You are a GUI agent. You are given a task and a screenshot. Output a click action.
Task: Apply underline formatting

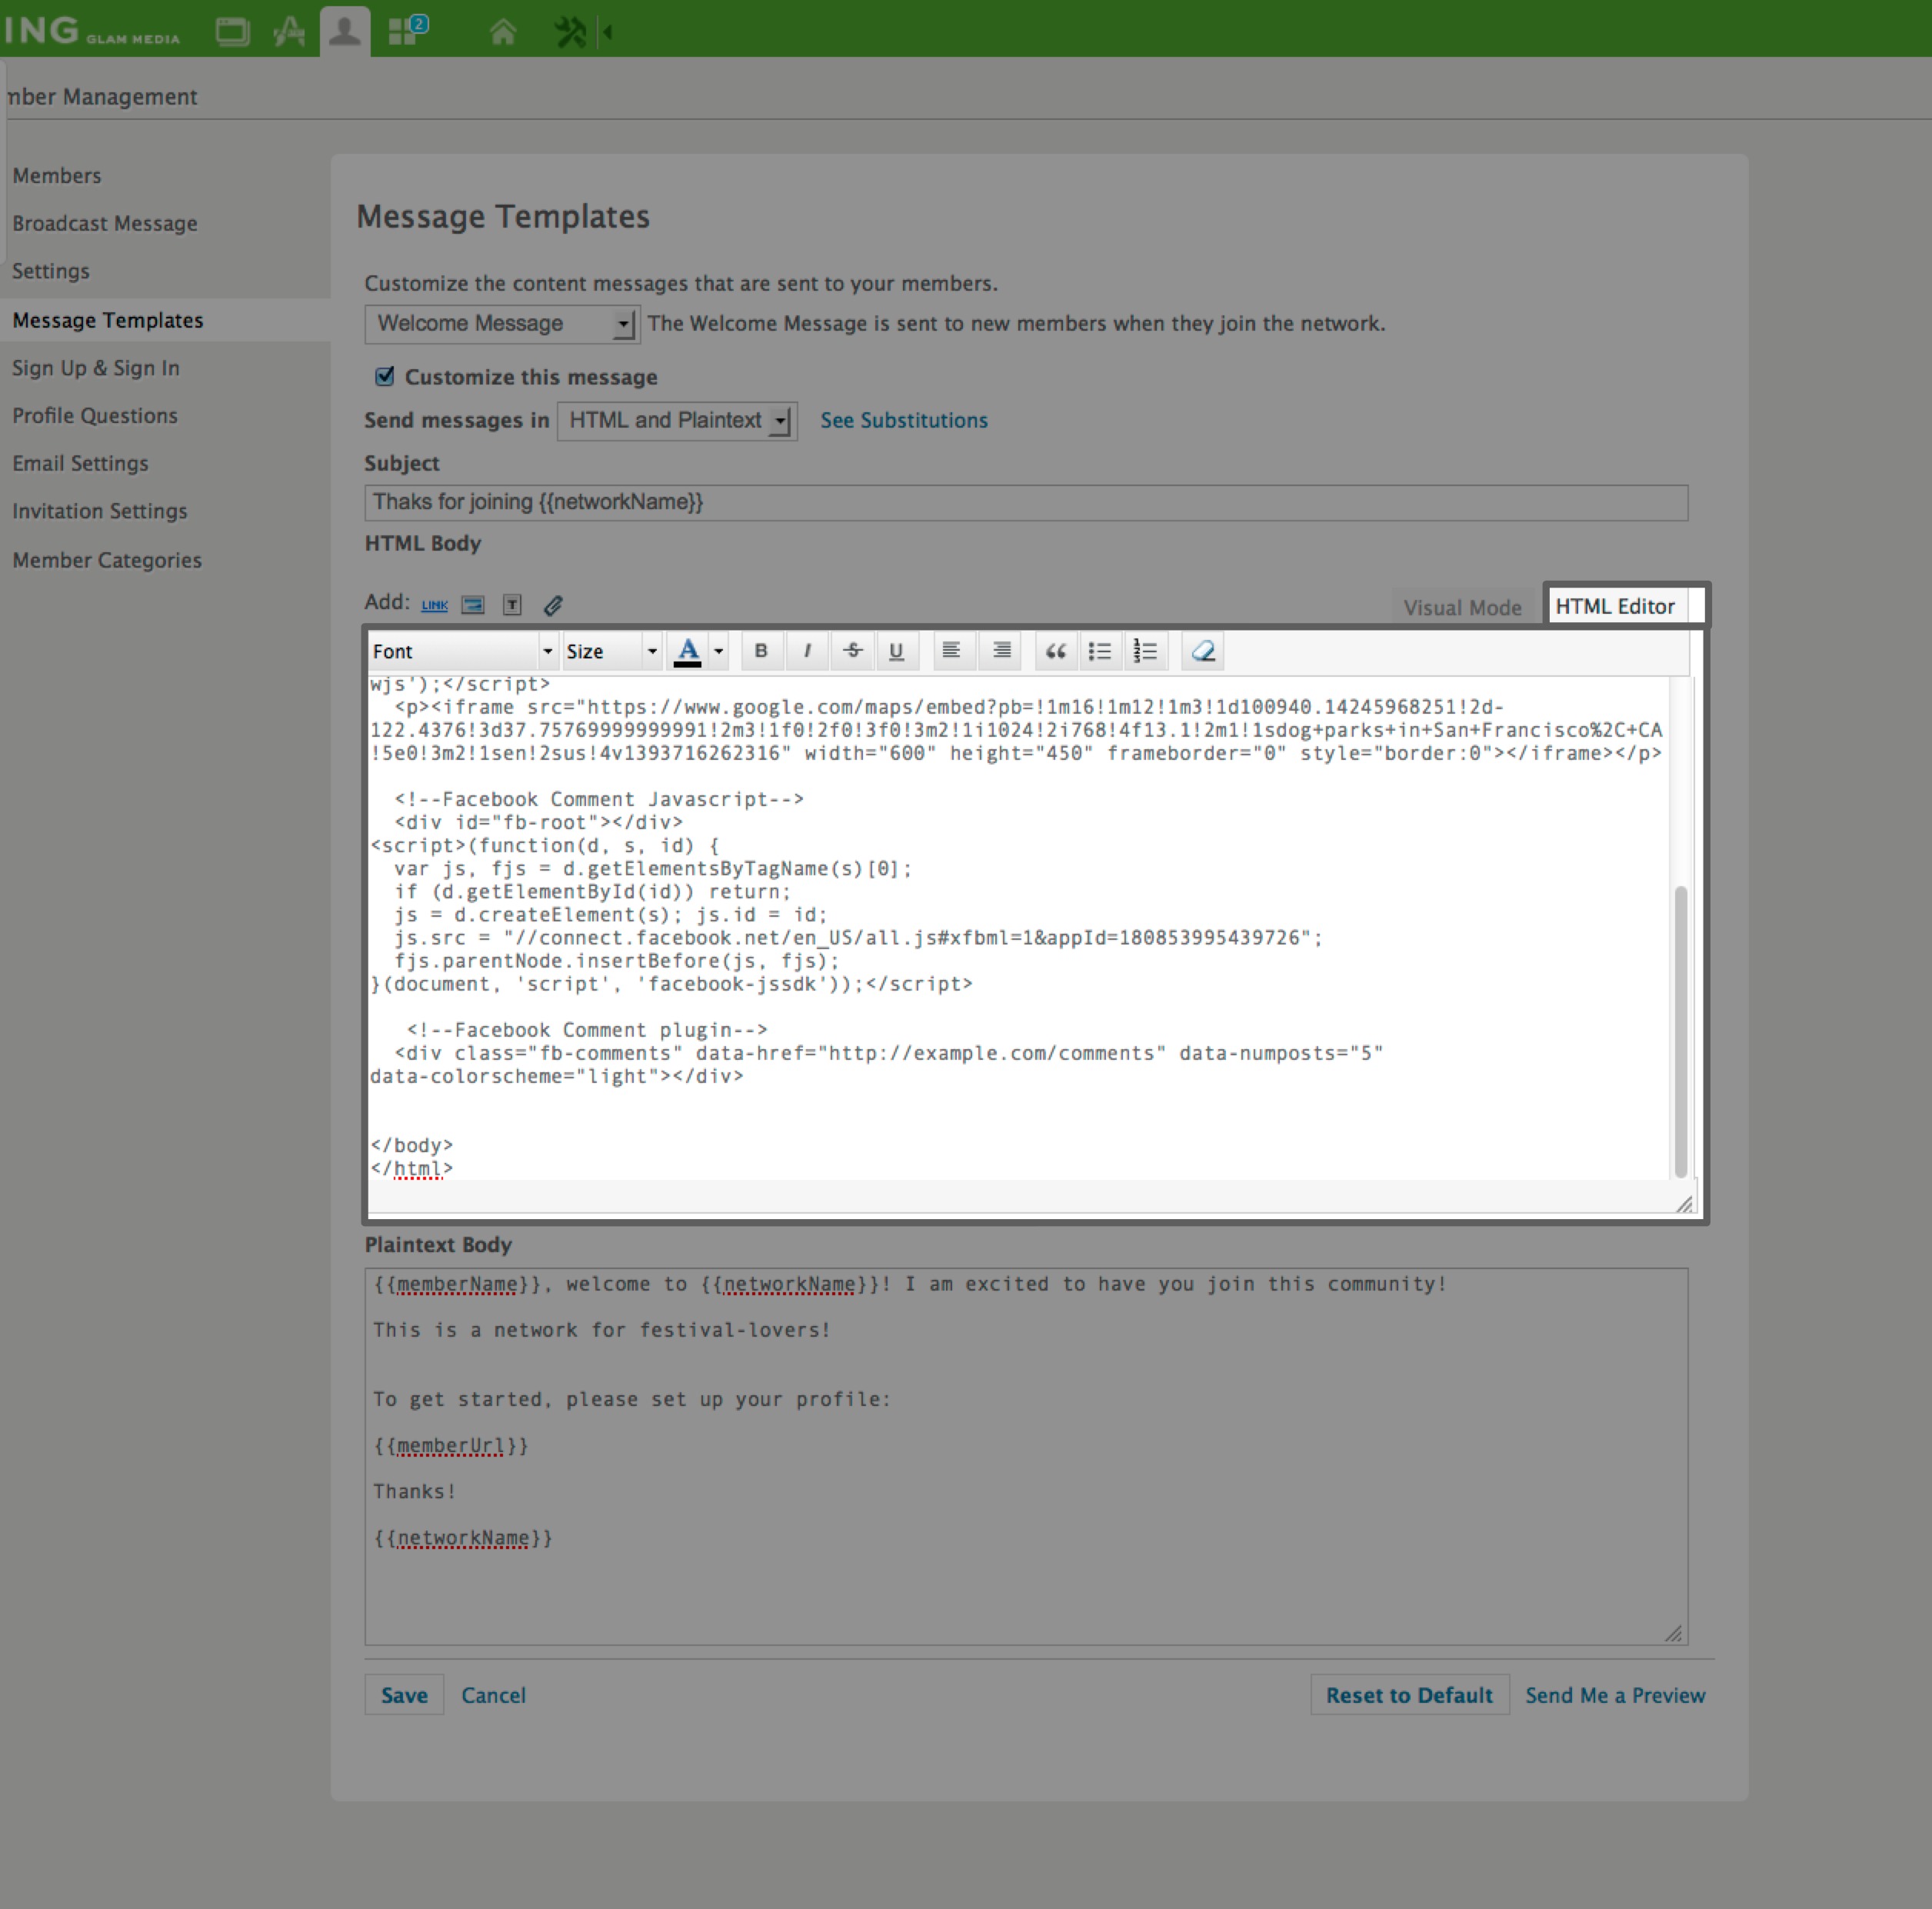896,651
